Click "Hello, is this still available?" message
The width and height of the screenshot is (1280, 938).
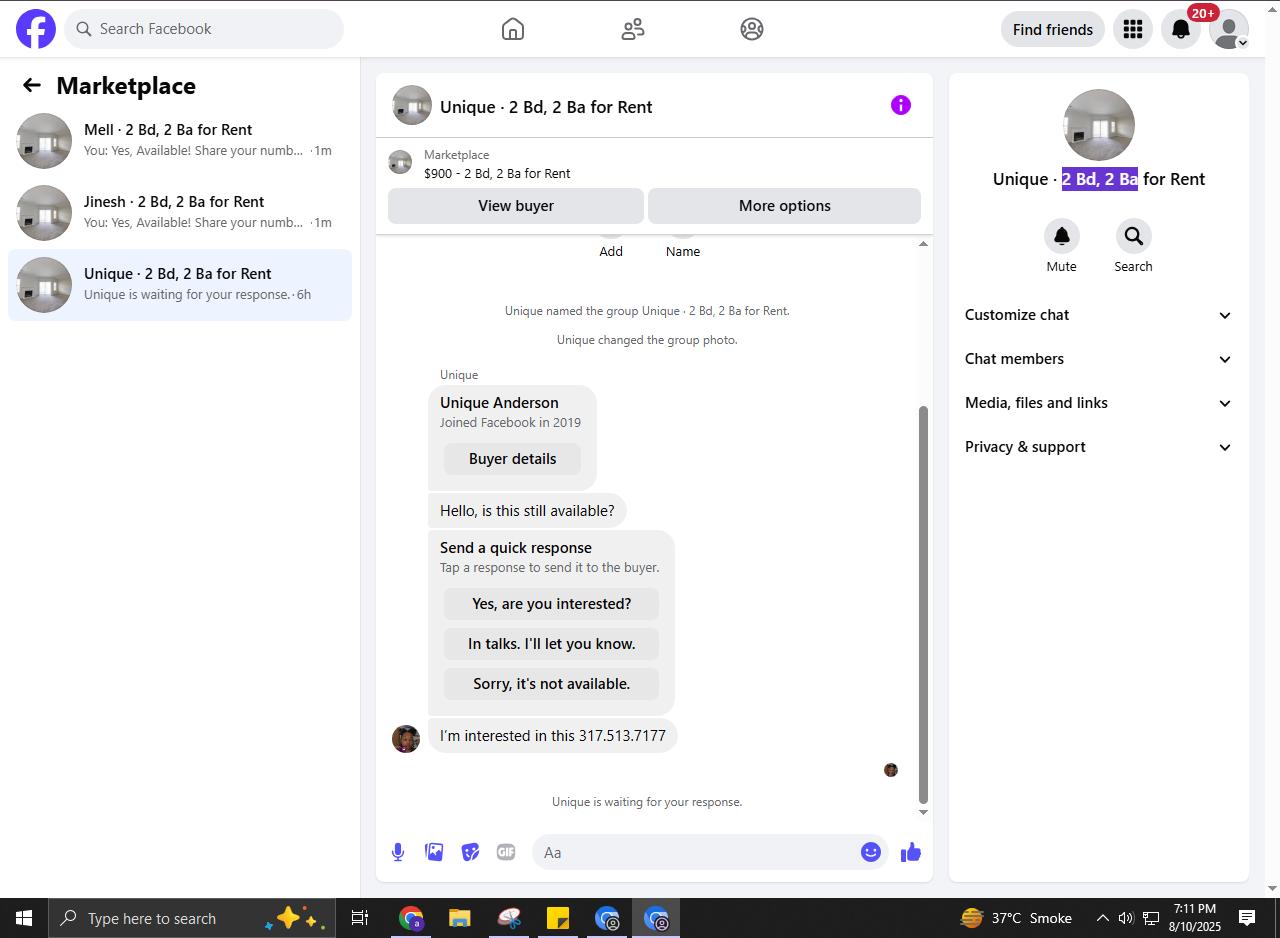pyautogui.click(x=527, y=510)
